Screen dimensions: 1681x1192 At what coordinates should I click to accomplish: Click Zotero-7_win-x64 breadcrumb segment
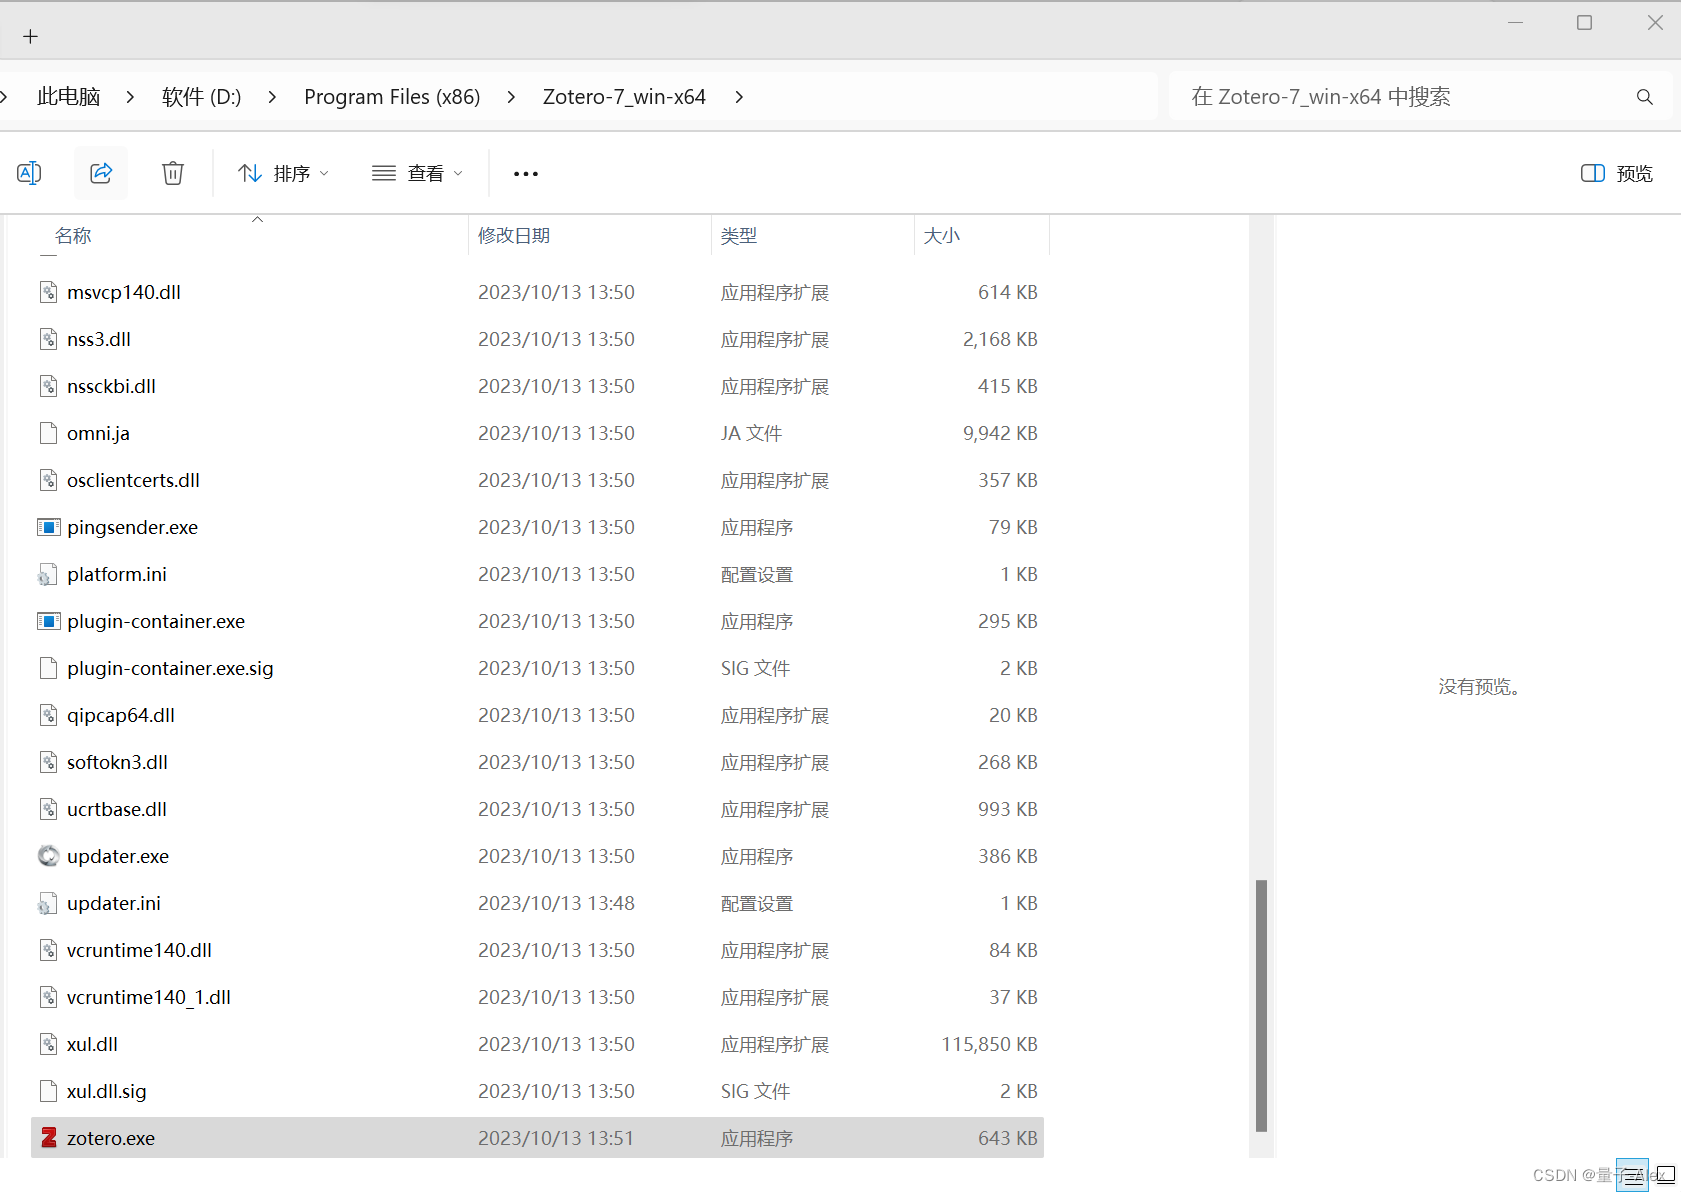[x=624, y=97]
